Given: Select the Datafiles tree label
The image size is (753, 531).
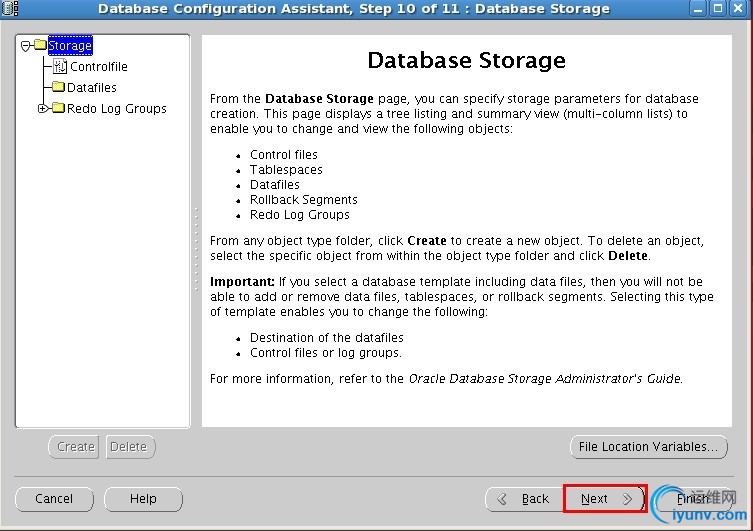Looking at the screenshot, I should [x=91, y=88].
